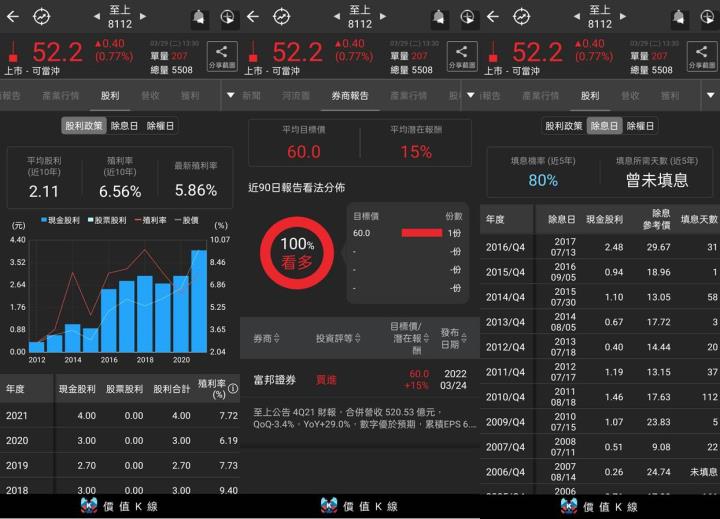The image size is (720, 519).
Task: Tap the trend tracking circle icon on dividend policy screen
Action: click(x=42, y=17)
